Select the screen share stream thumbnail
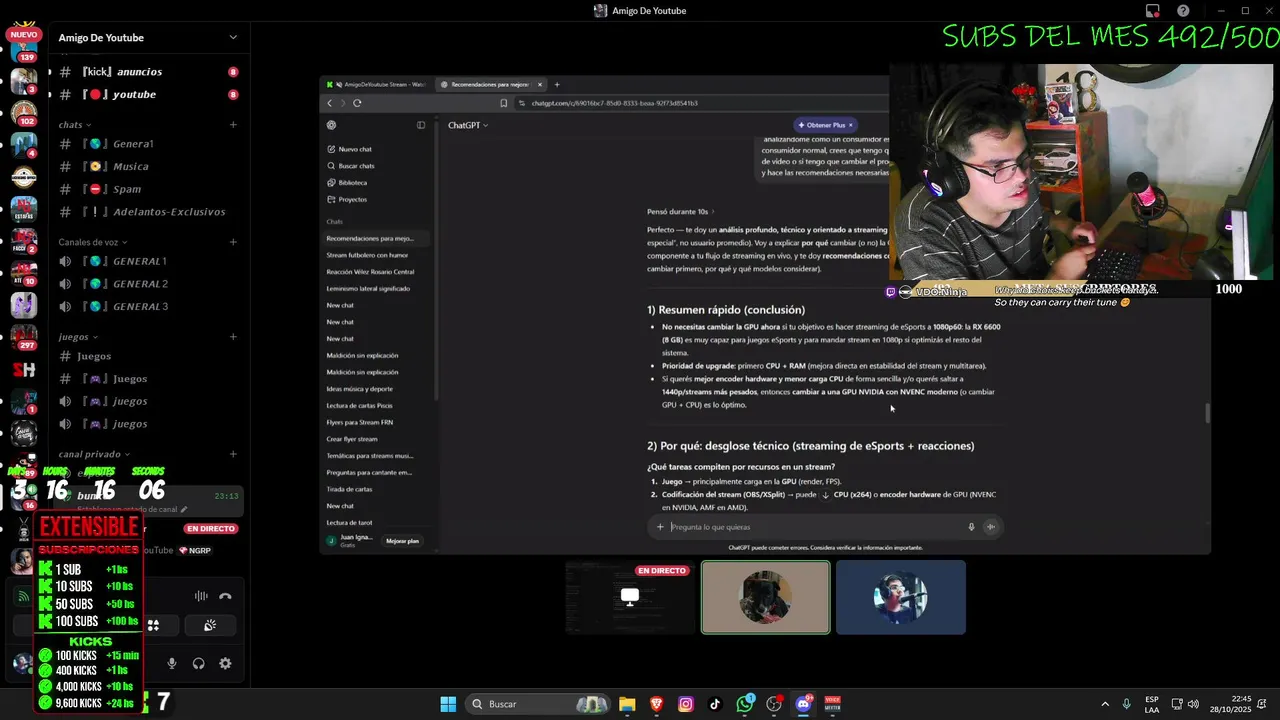1280x720 pixels. click(630, 597)
